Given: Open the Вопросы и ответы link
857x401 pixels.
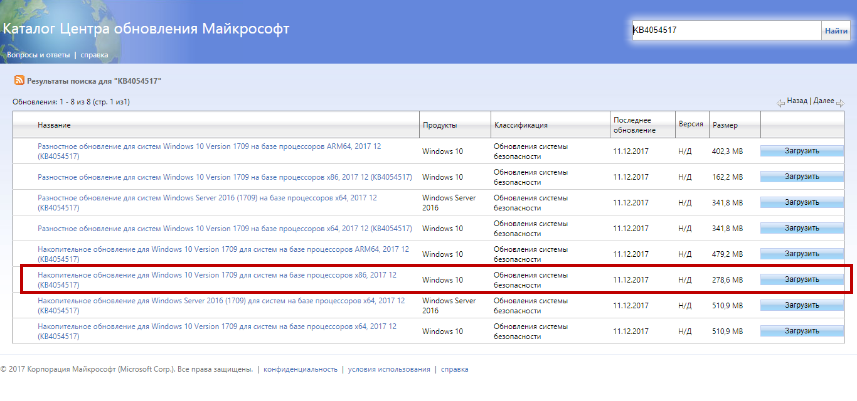Looking at the screenshot, I should pos(37,54).
